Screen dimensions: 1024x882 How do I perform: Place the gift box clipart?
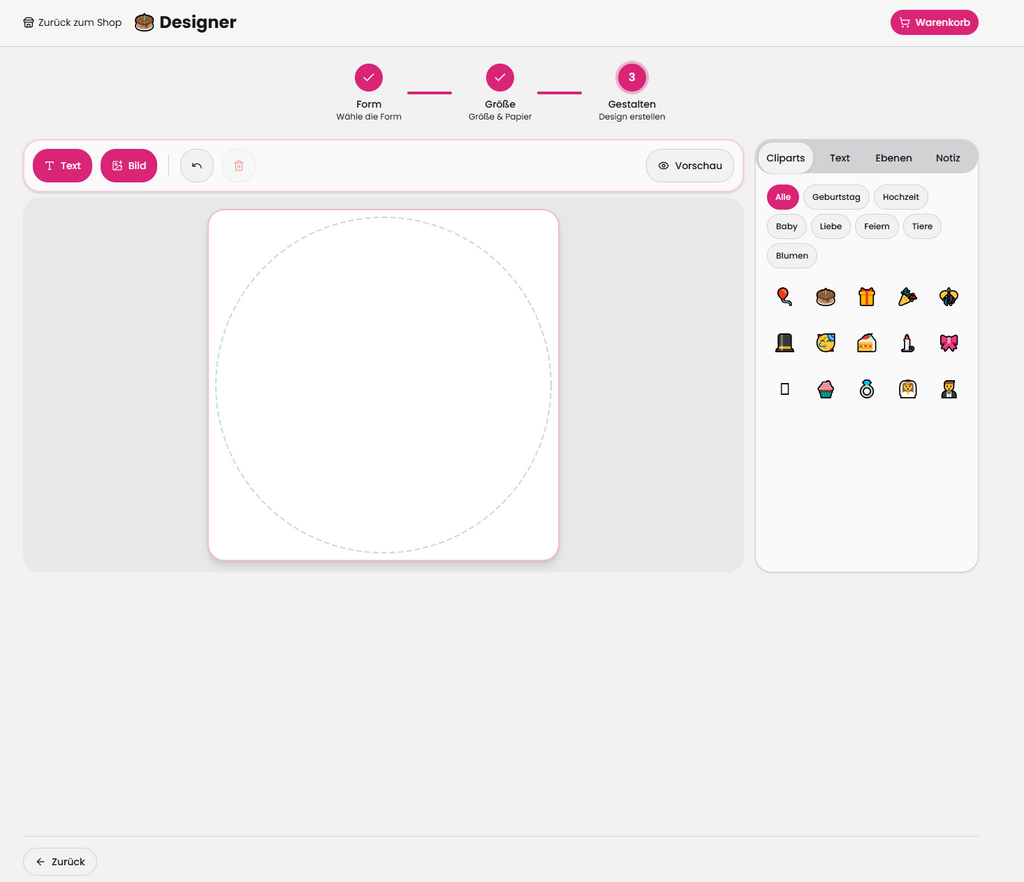click(x=866, y=297)
